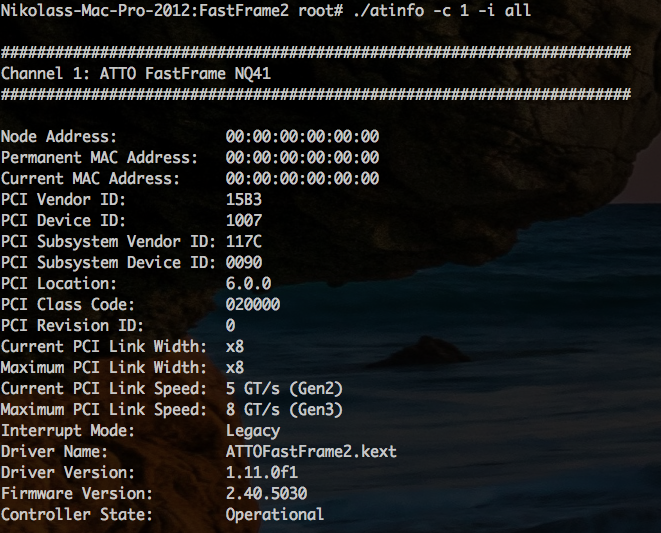
Task: Click the 'Permanent MAC Address:' label
Action: coord(99,158)
